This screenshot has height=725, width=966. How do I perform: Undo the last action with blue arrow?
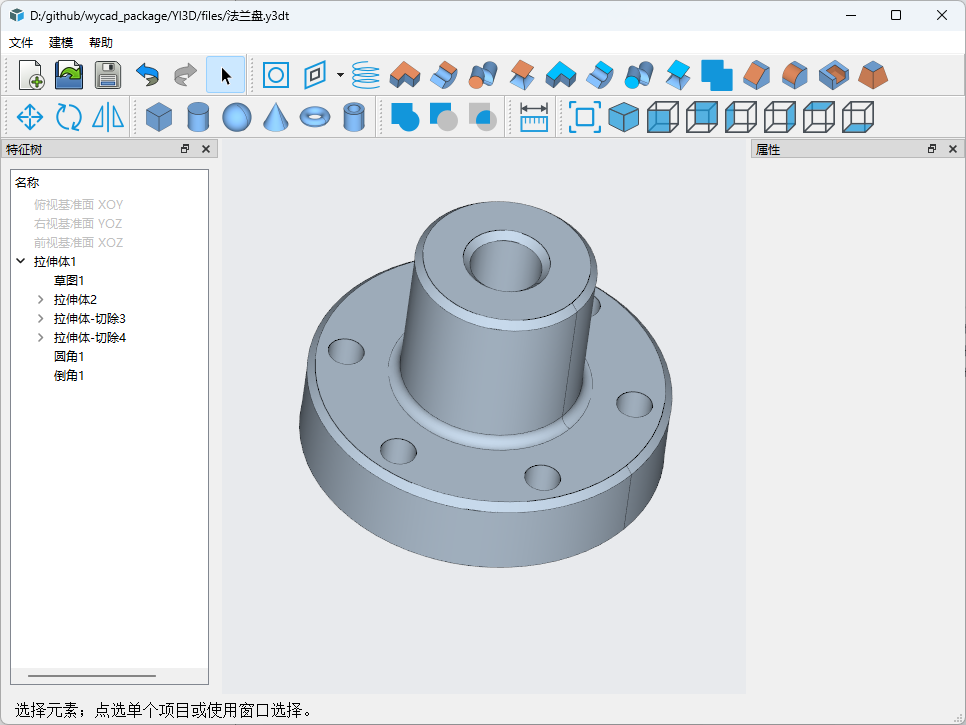tap(147, 75)
